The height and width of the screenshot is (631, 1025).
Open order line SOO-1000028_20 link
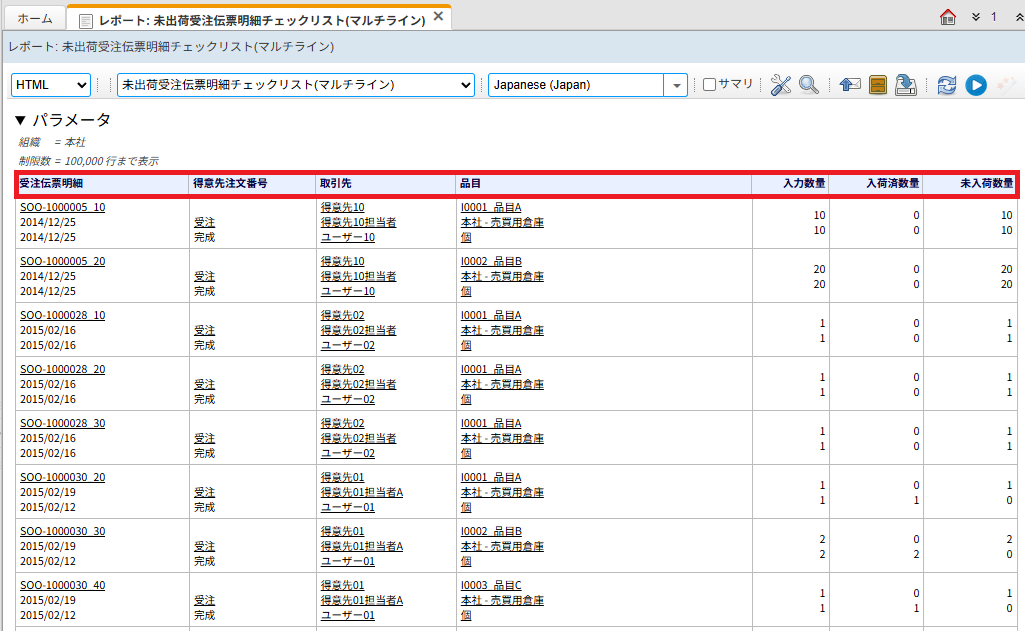63,369
